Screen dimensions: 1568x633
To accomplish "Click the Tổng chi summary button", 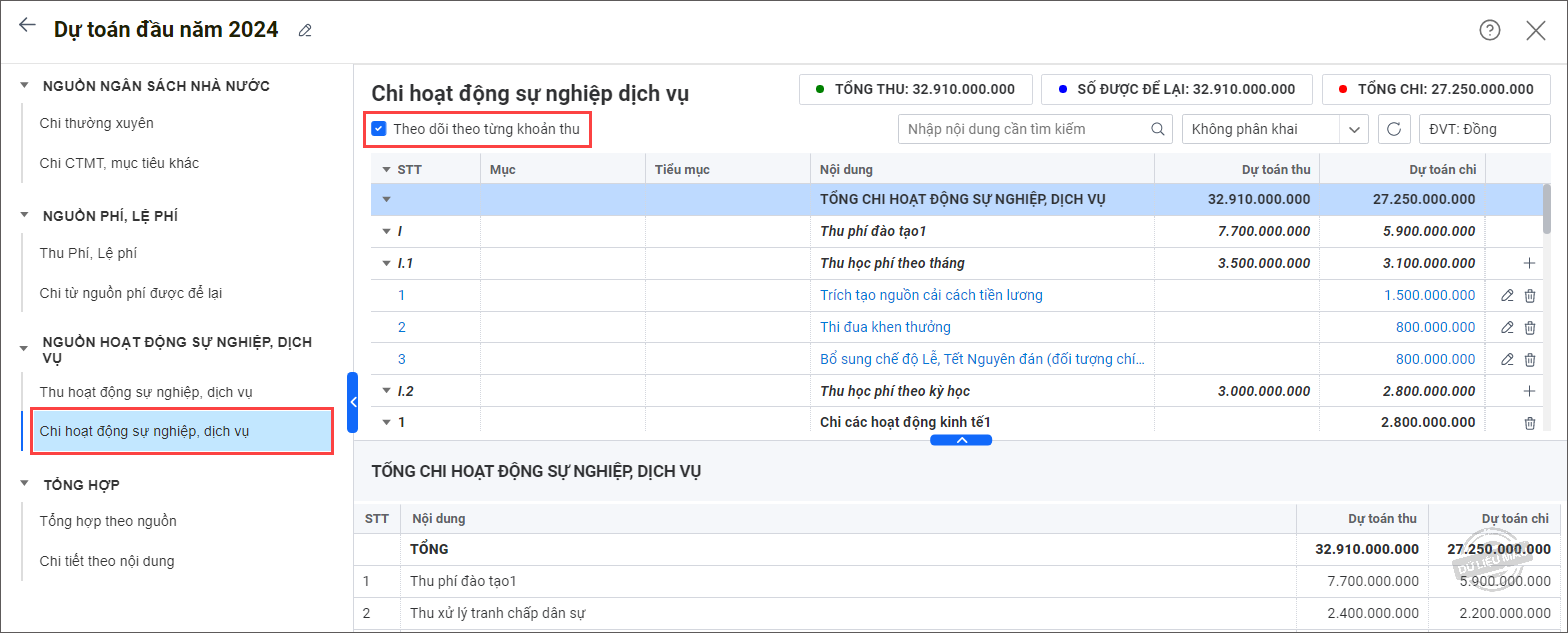I will point(1428,89).
